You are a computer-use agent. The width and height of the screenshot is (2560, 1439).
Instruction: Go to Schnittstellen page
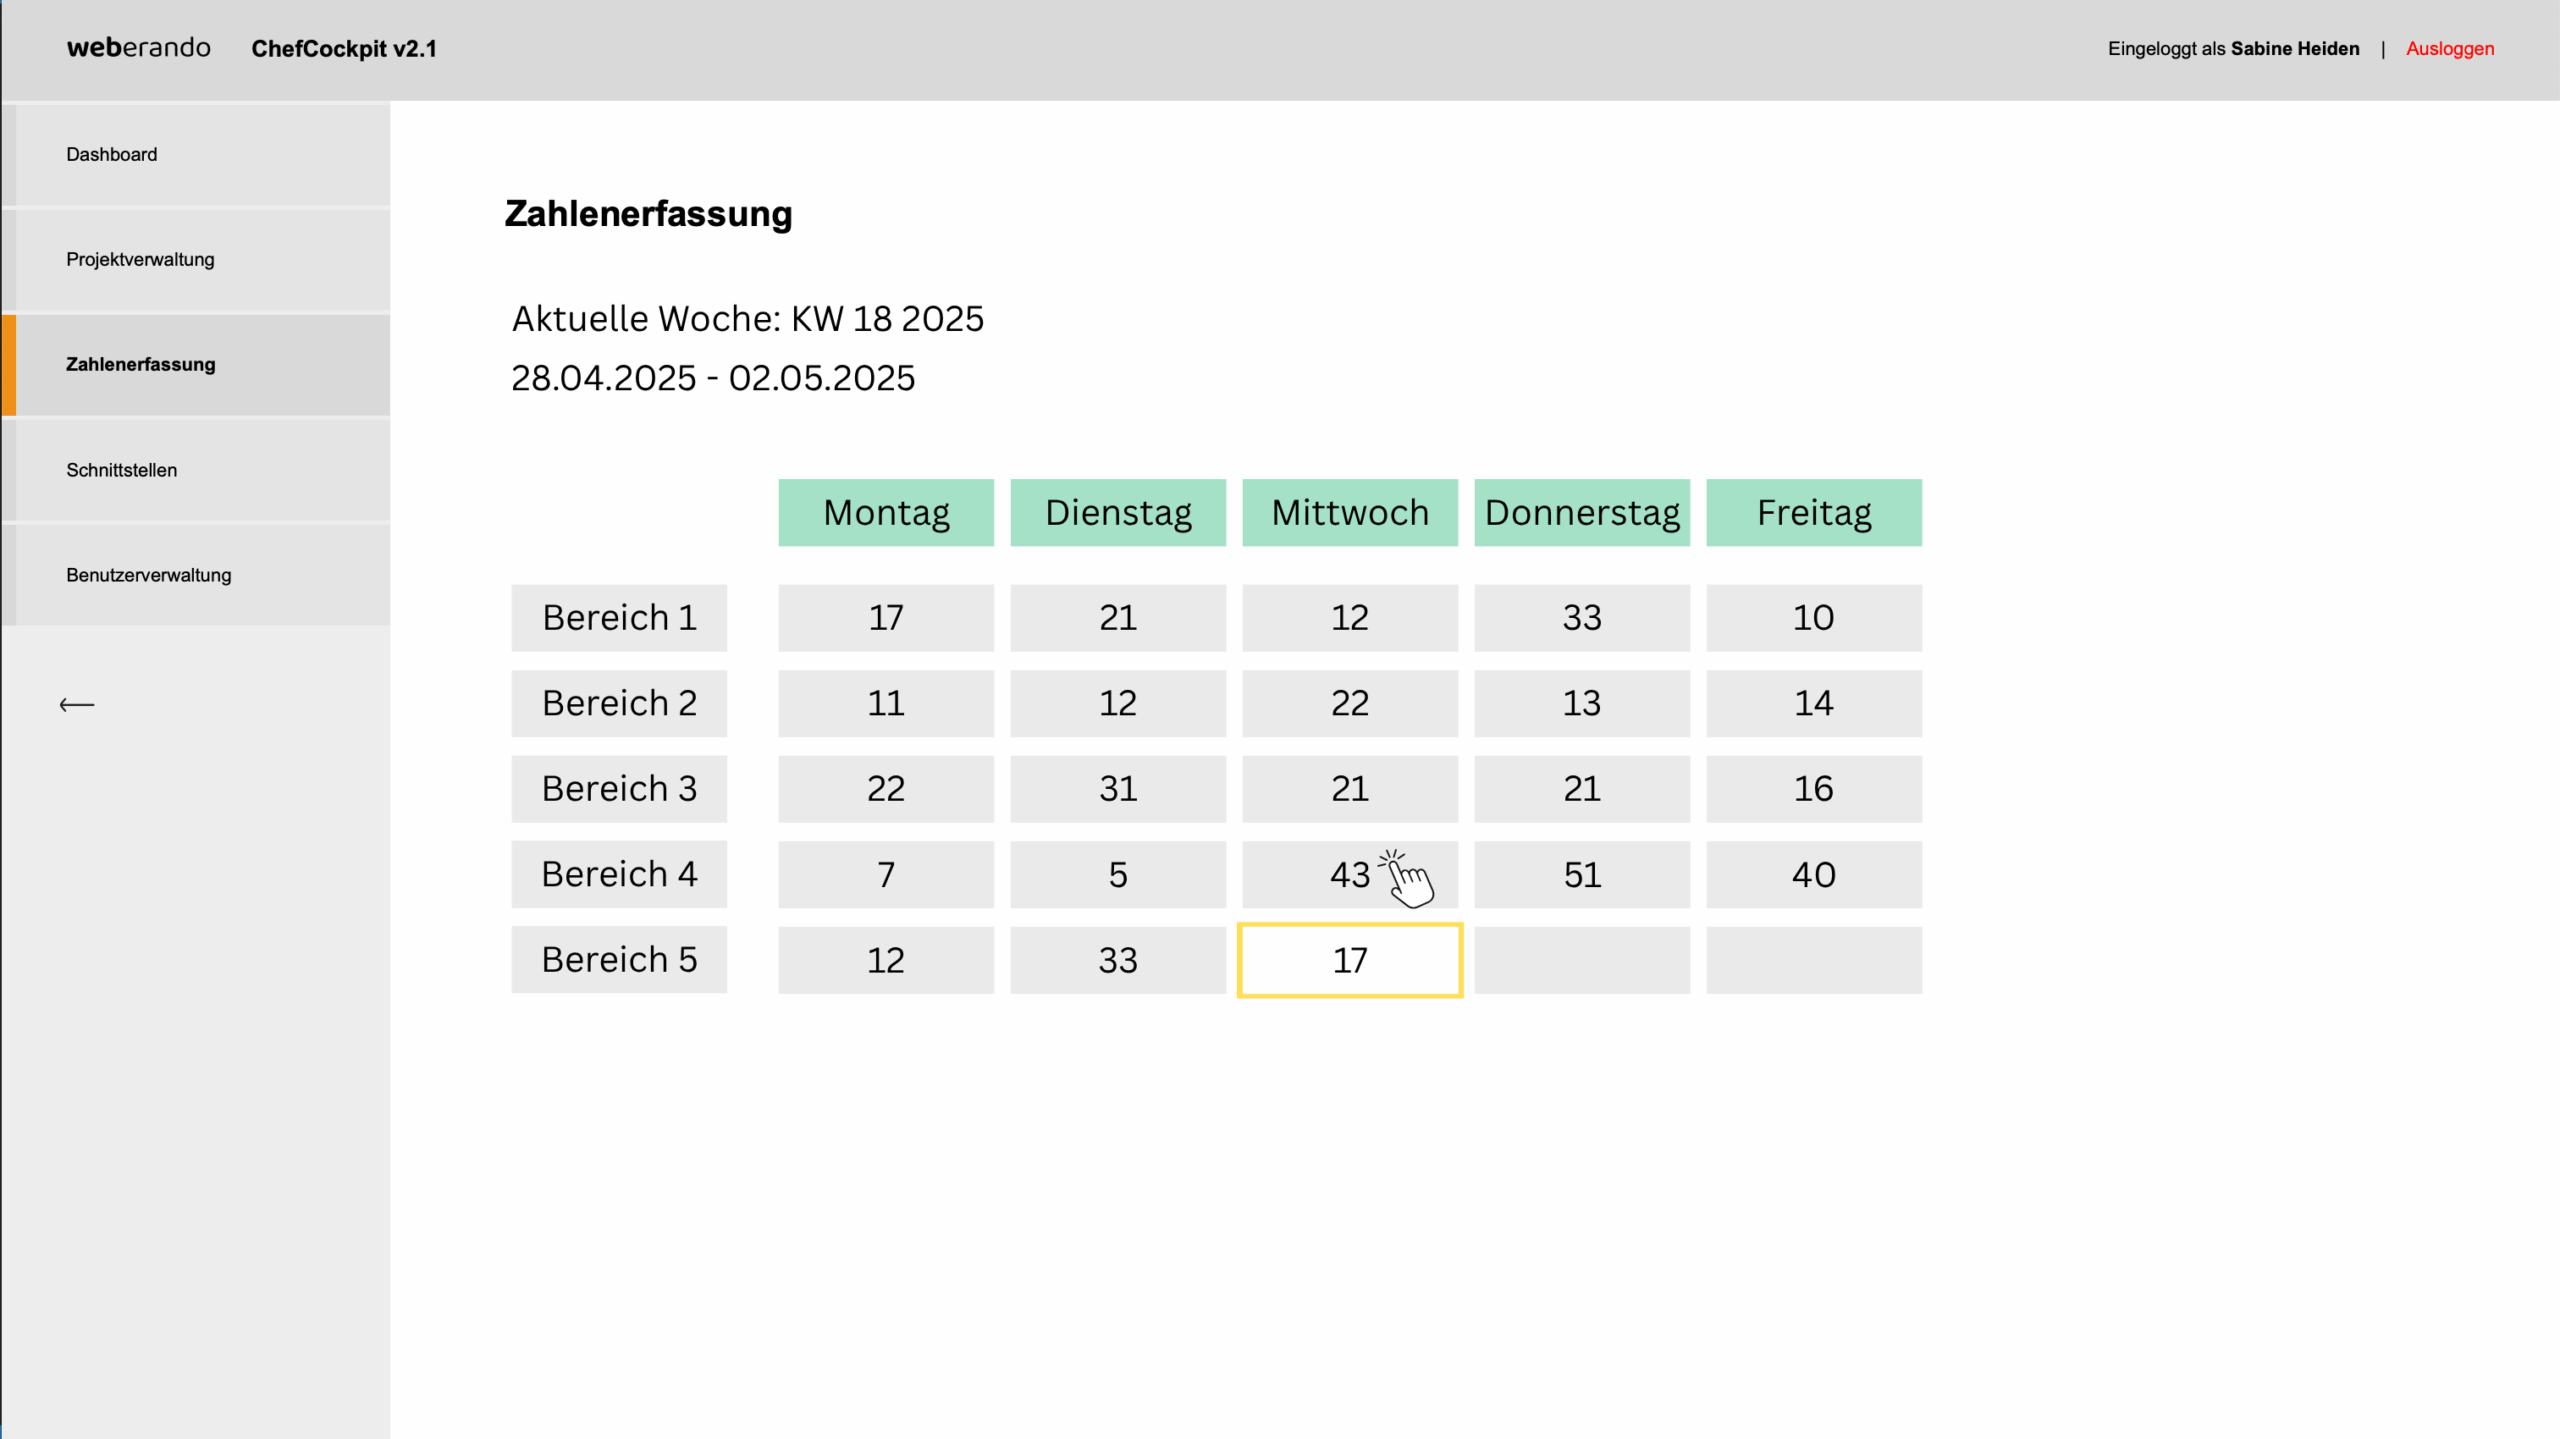(203, 470)
